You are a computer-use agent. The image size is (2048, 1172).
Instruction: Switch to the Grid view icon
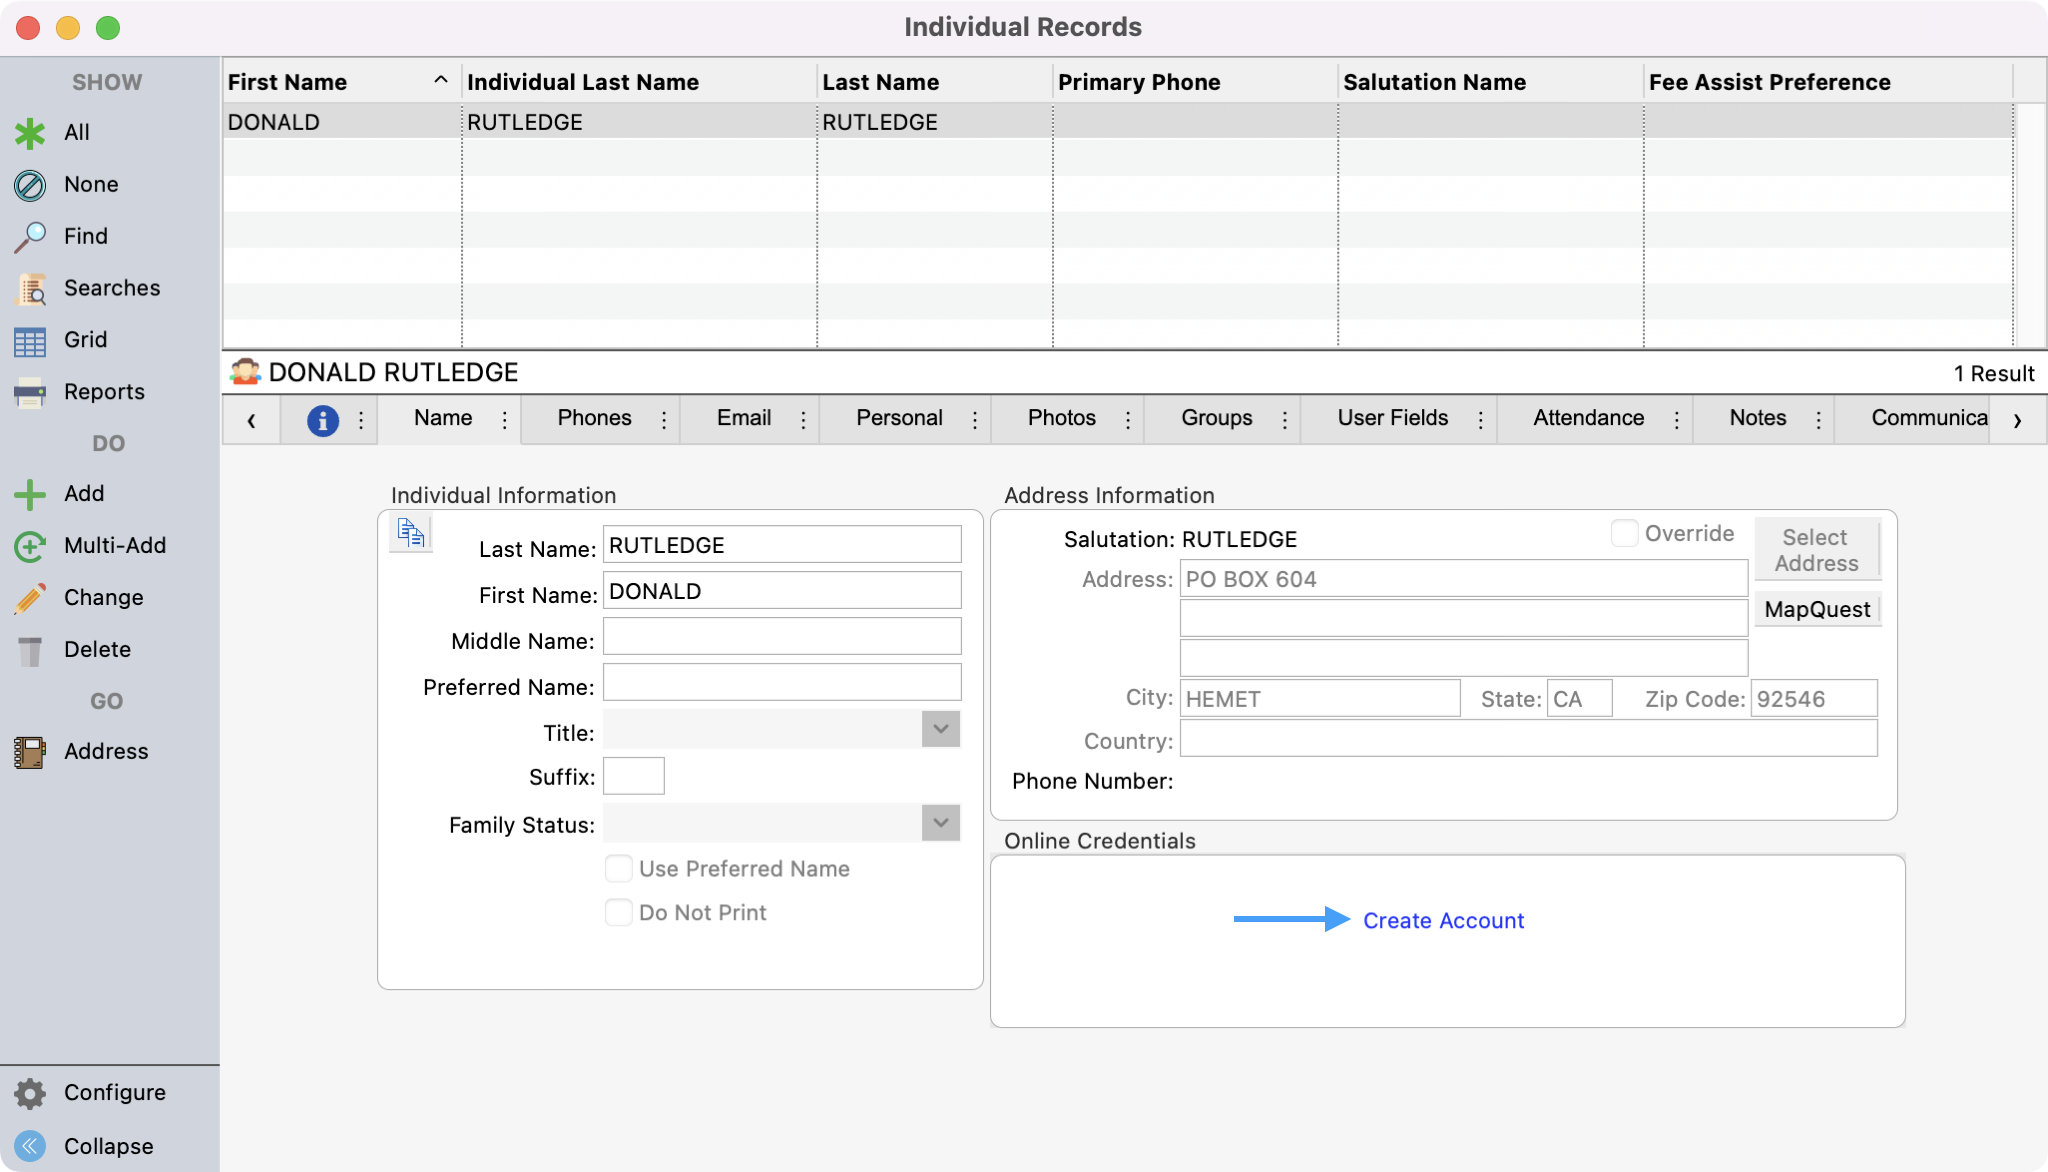click(30, 341)
